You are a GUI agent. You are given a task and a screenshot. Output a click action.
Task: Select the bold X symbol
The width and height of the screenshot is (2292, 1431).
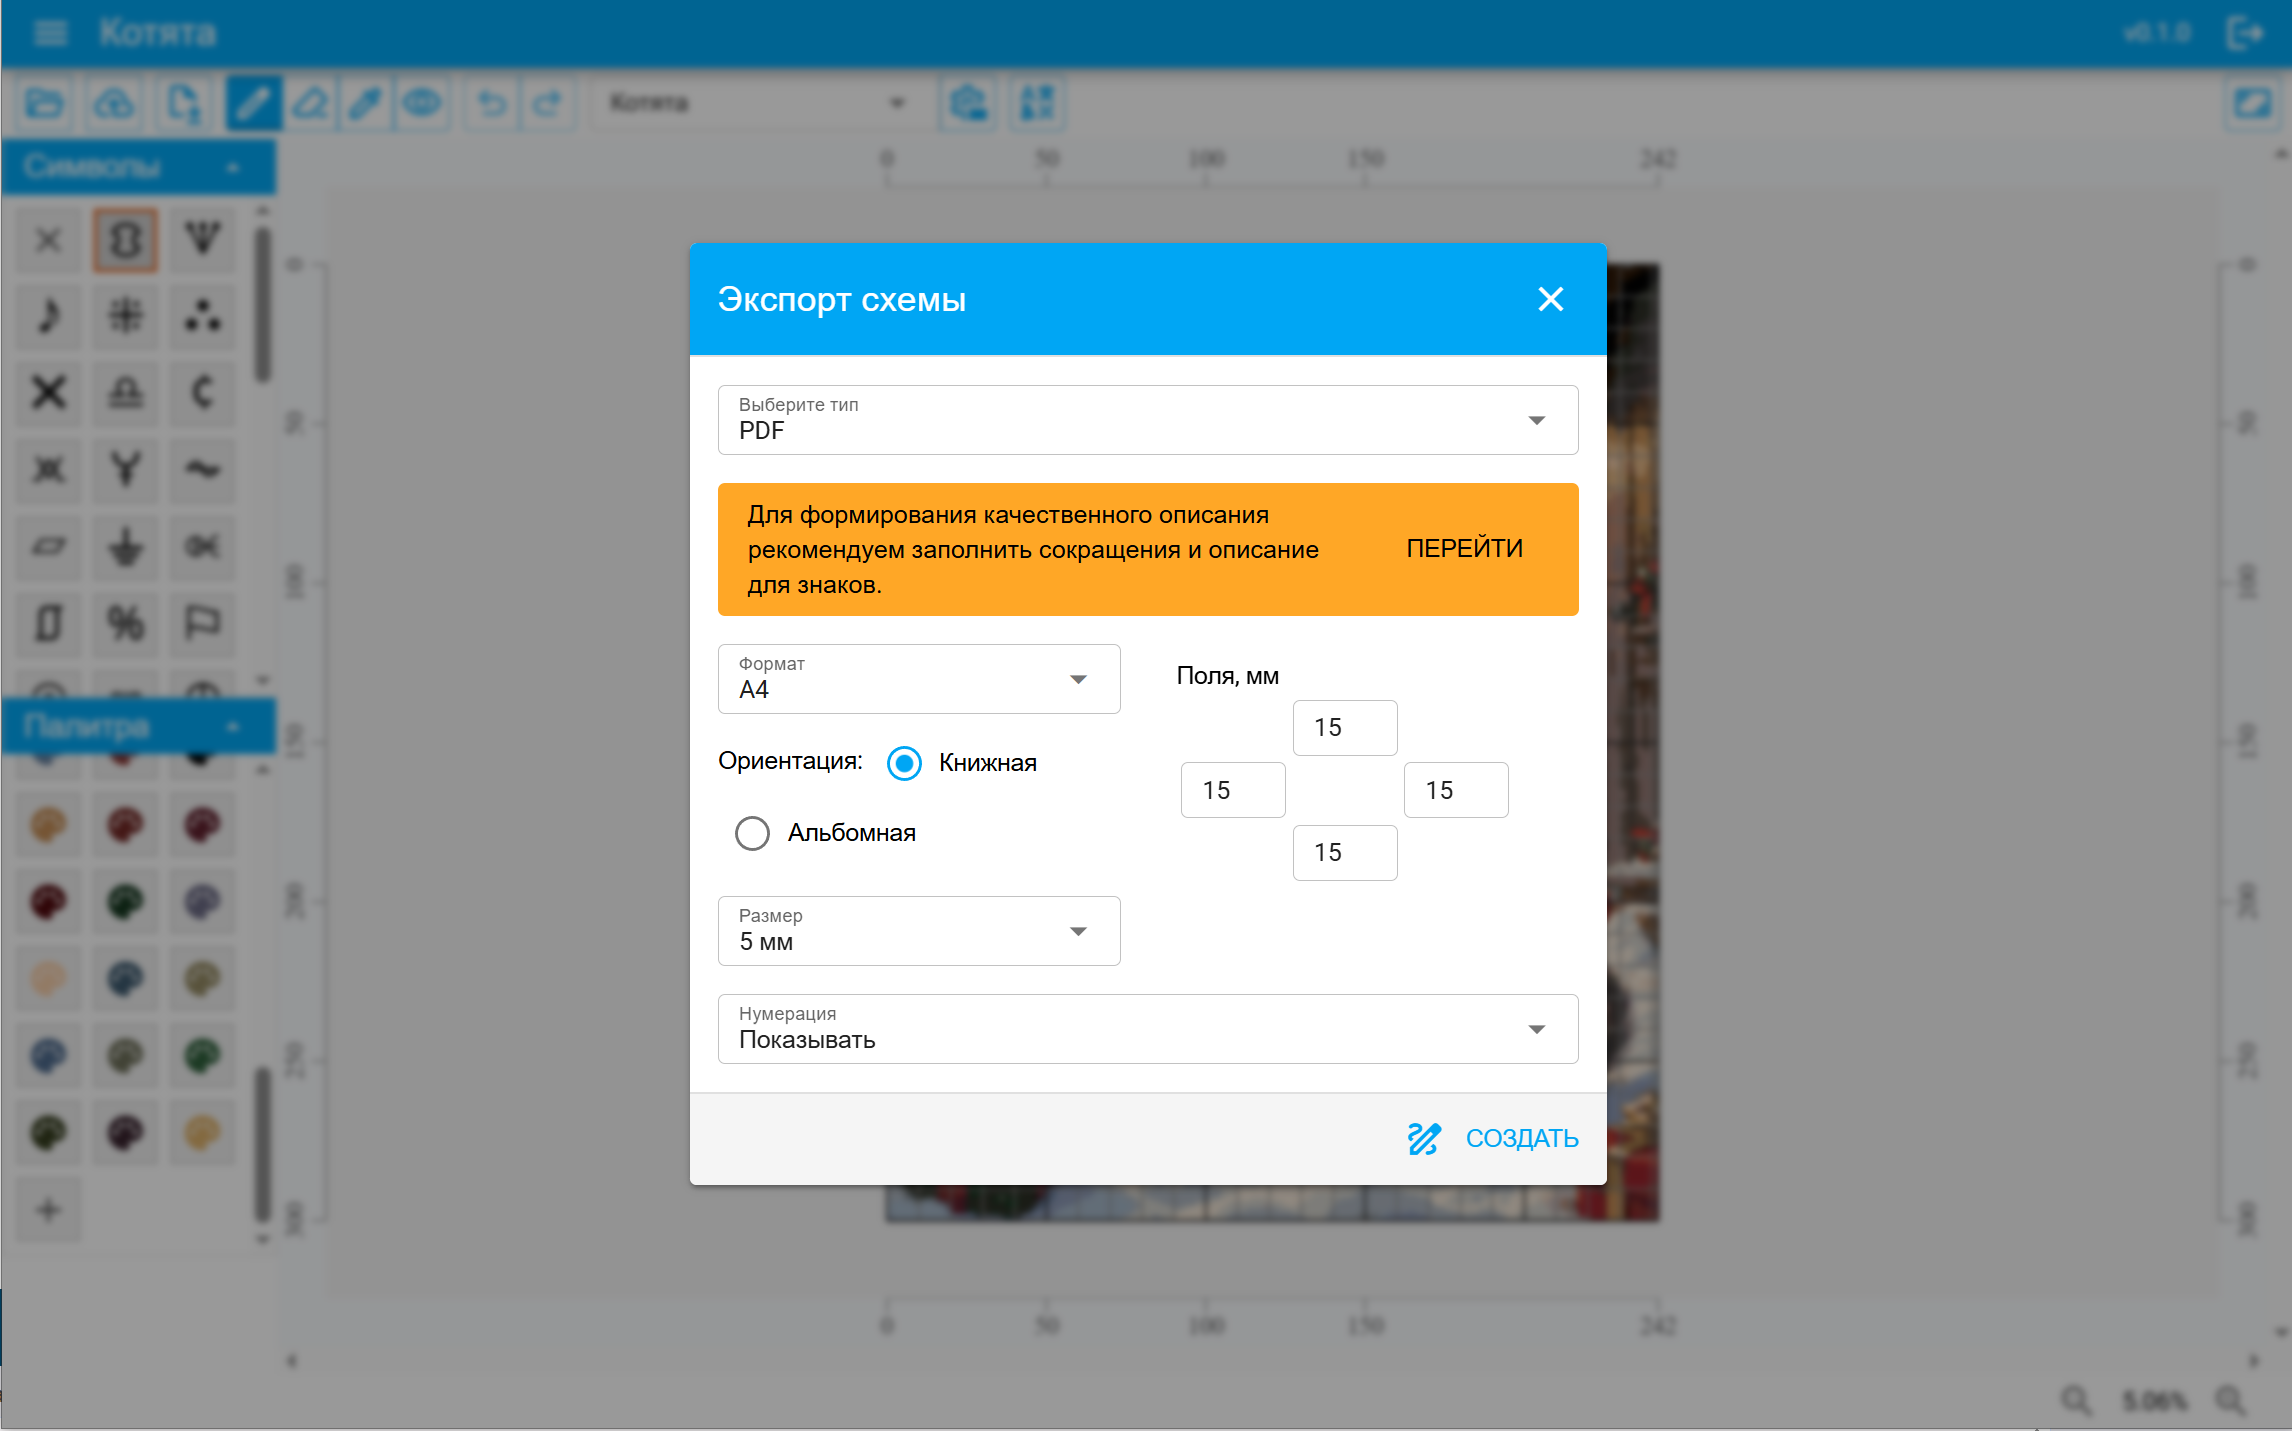(48, 392)
